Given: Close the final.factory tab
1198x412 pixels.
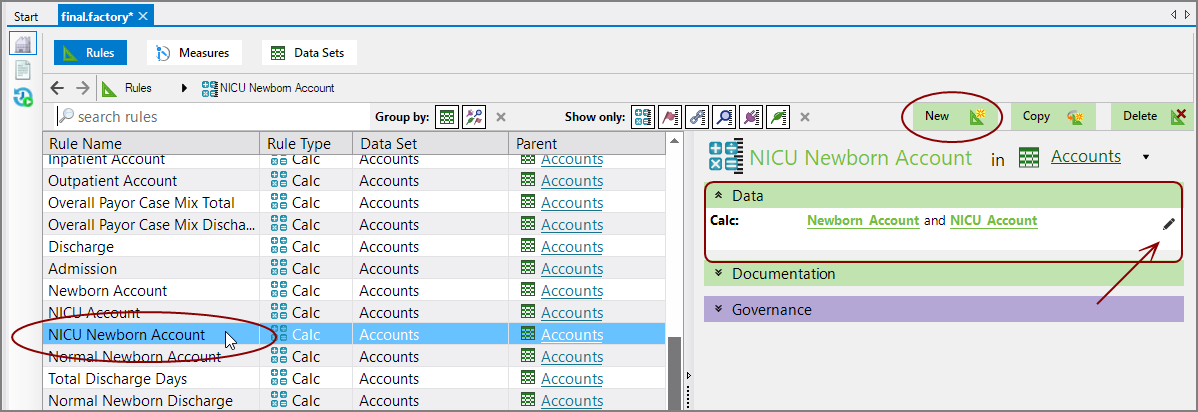Looking at the screenshot, I should coord(144,16).
